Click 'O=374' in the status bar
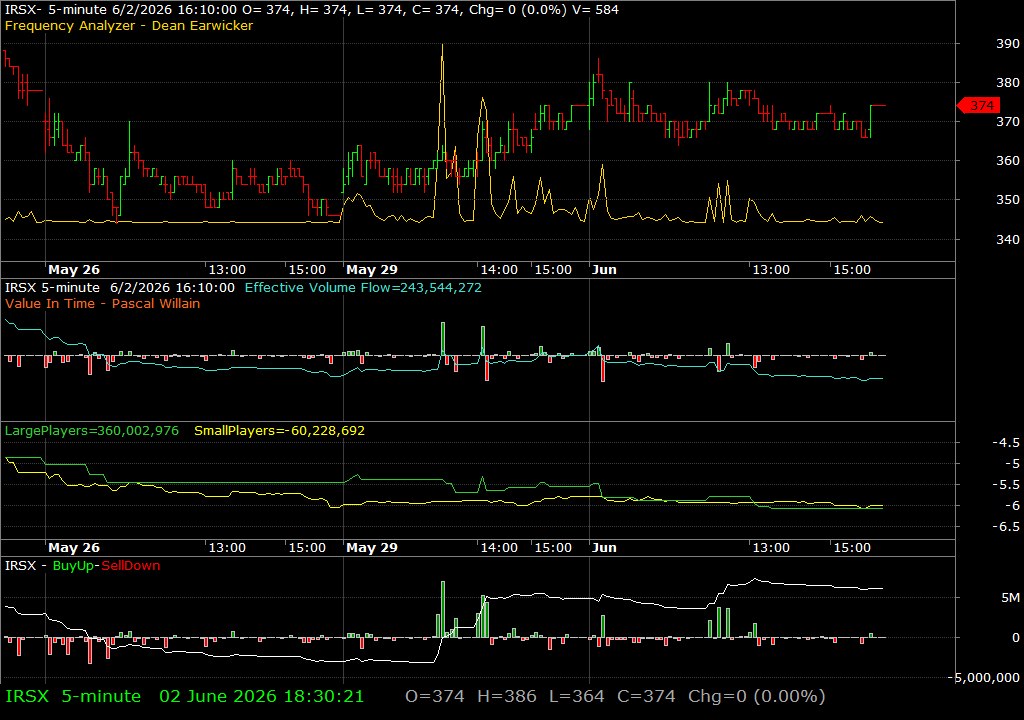Screen dimensions: 1024x720 [435, 696]
